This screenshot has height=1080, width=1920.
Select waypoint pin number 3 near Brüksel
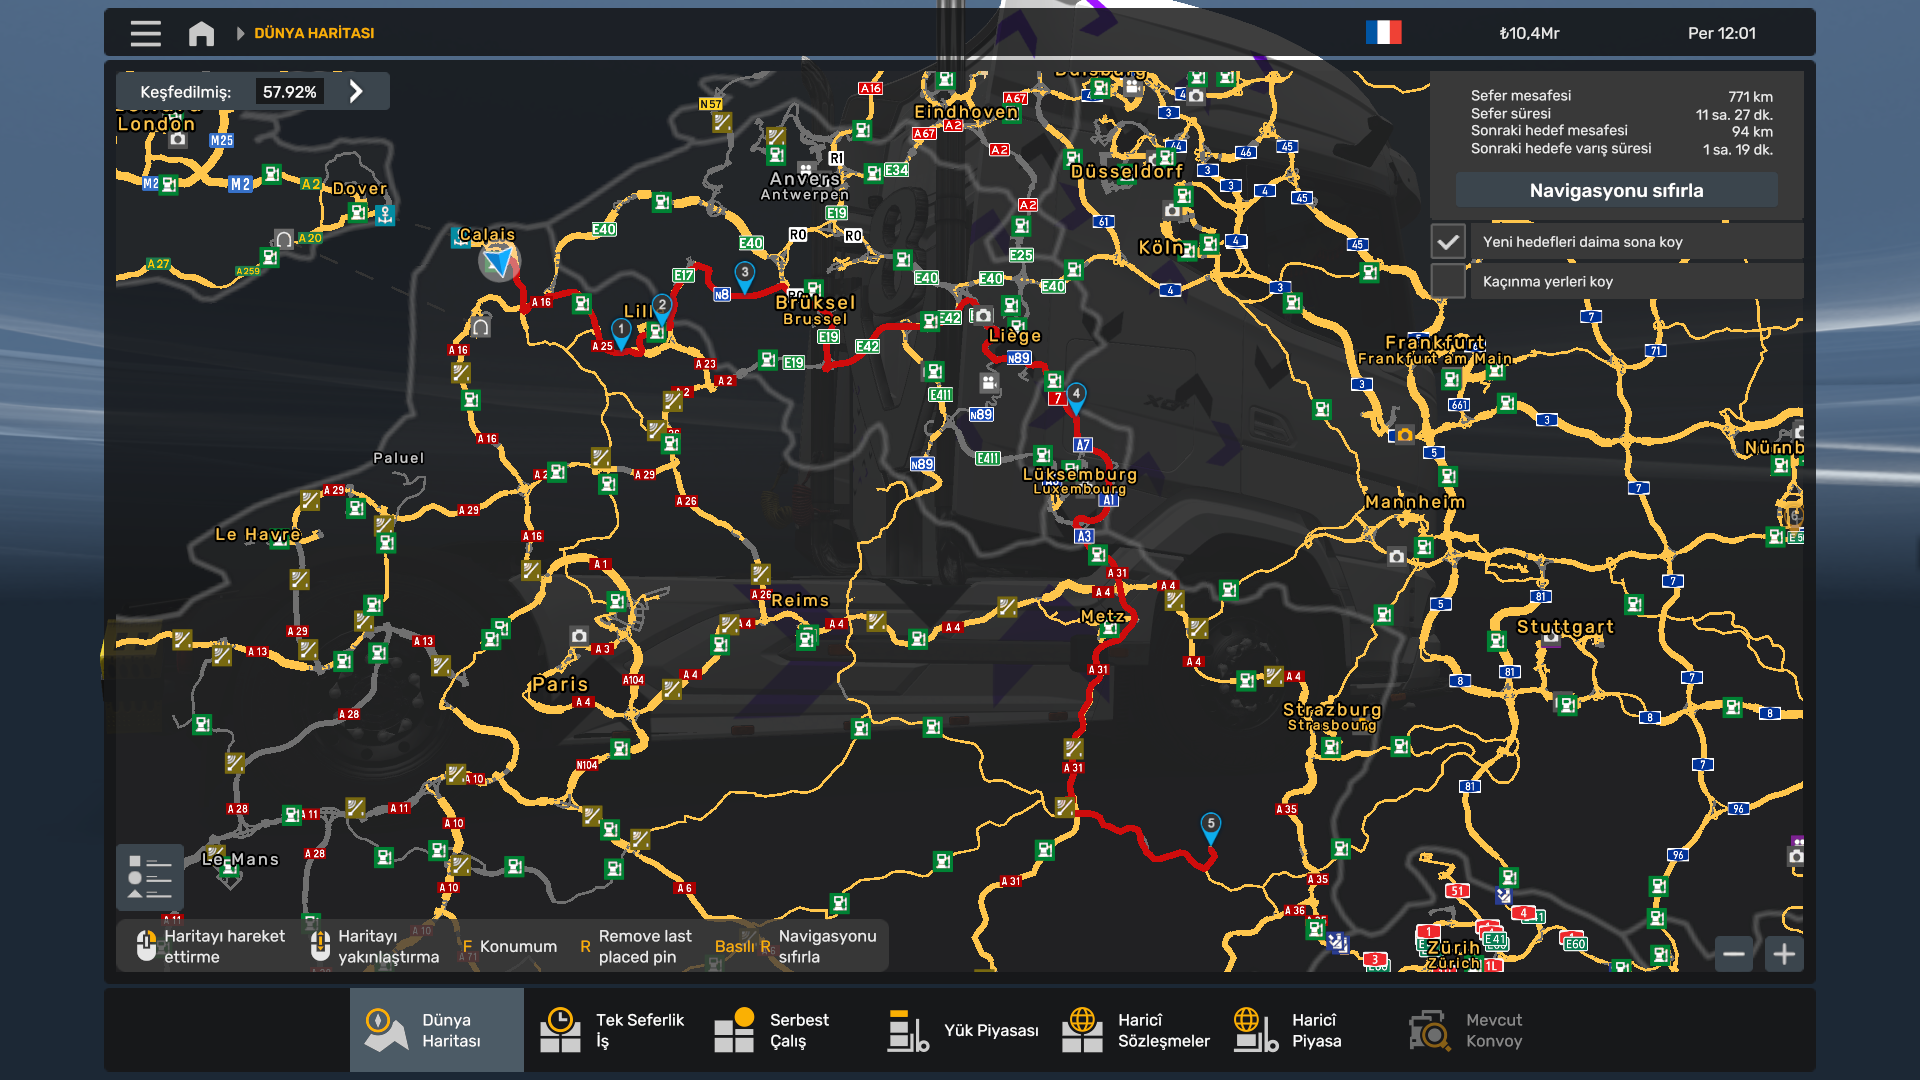[x=745, y=275]
